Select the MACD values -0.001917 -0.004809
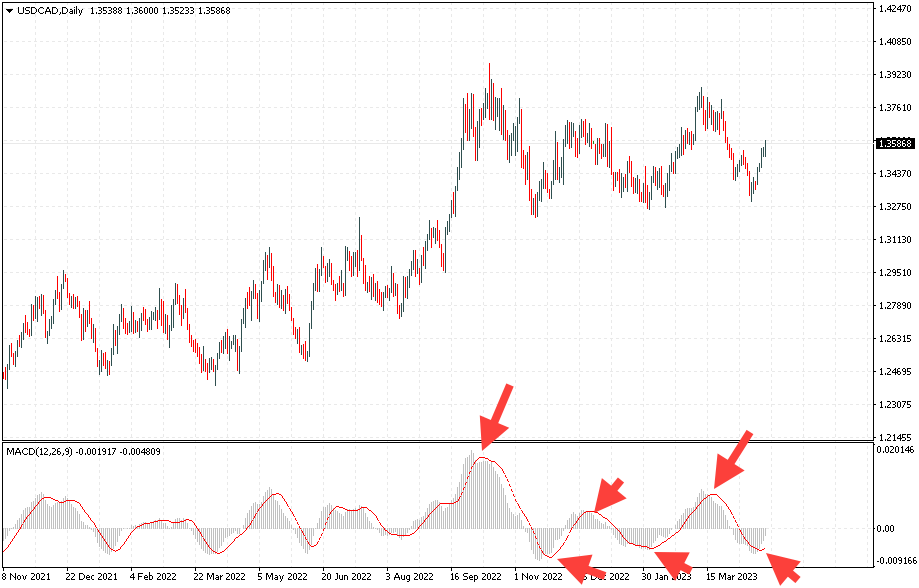 pyautogui.click(x=118, y=452)
